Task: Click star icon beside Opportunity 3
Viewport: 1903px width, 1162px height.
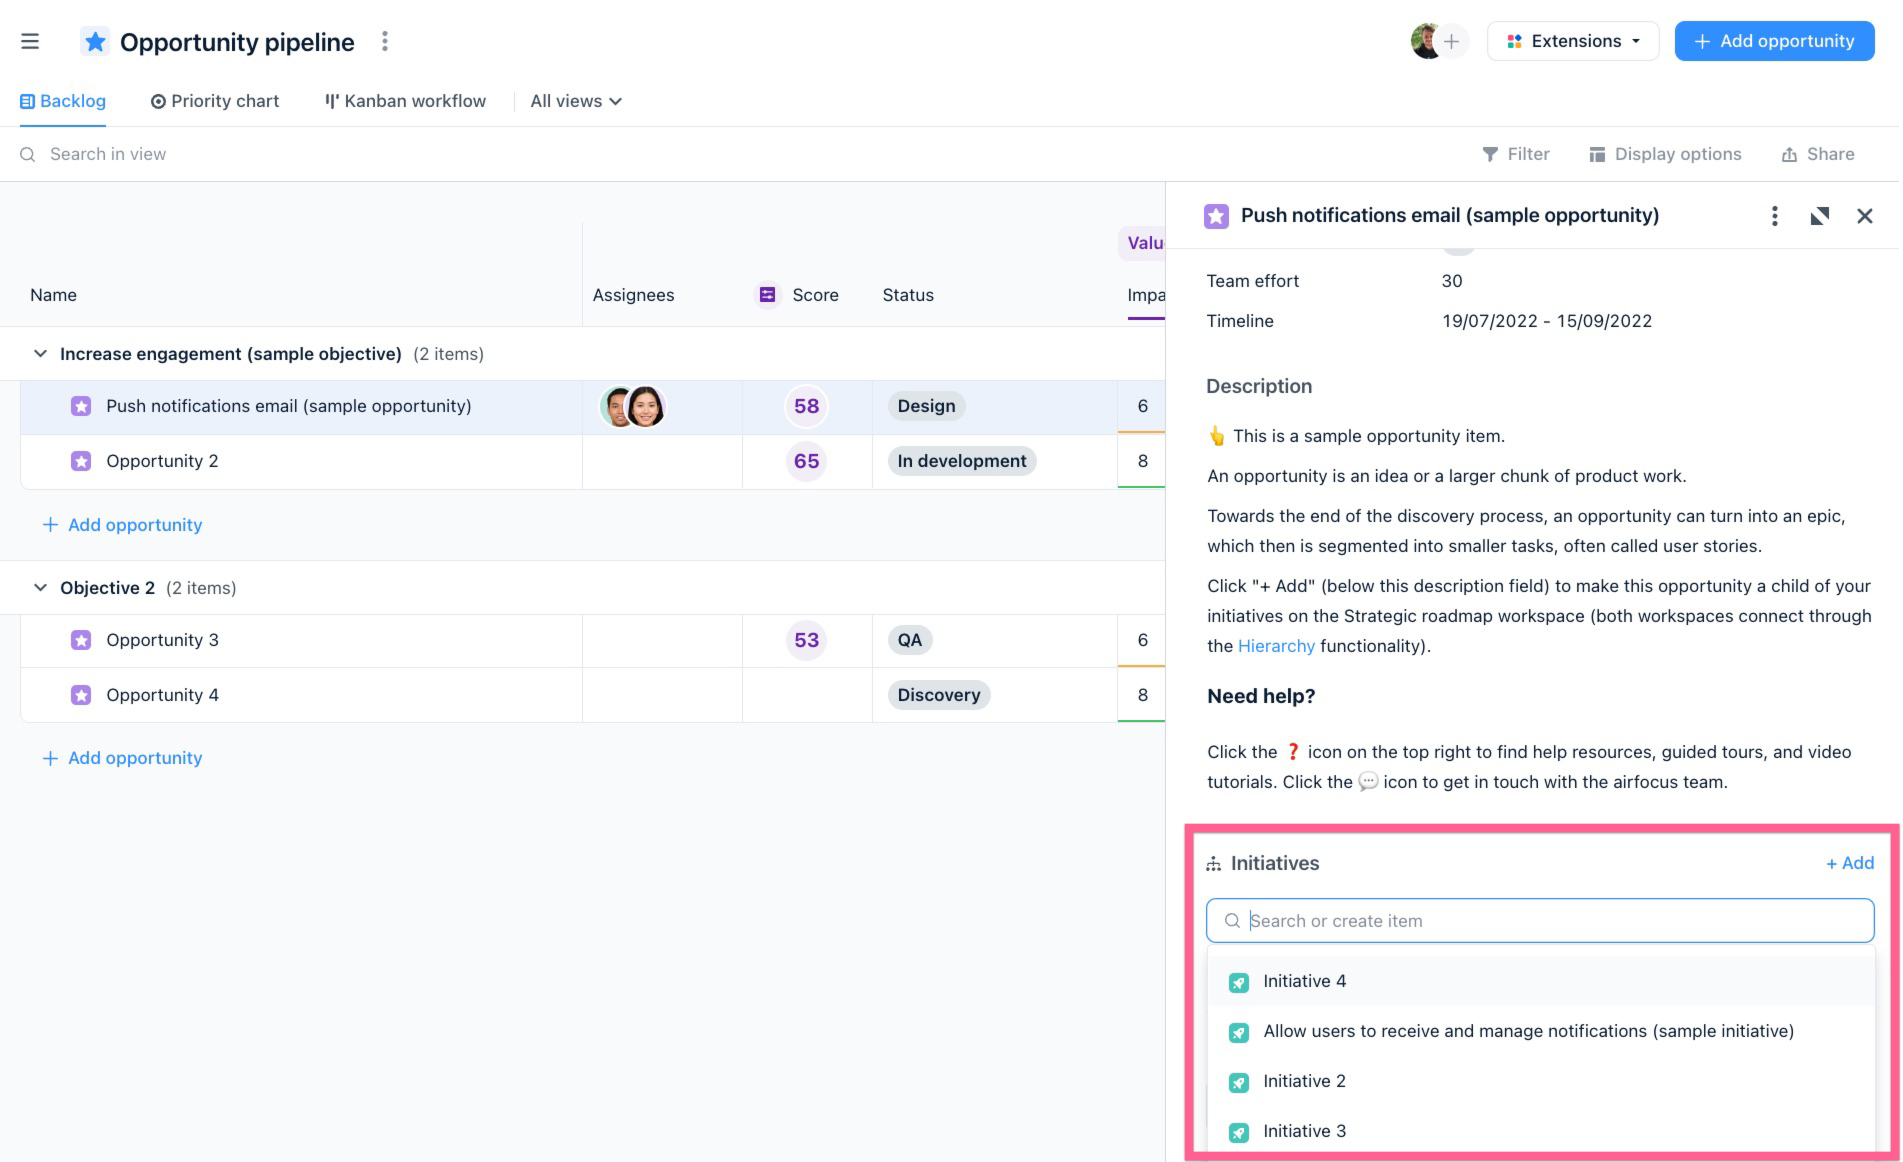Action: click(81, 640)
